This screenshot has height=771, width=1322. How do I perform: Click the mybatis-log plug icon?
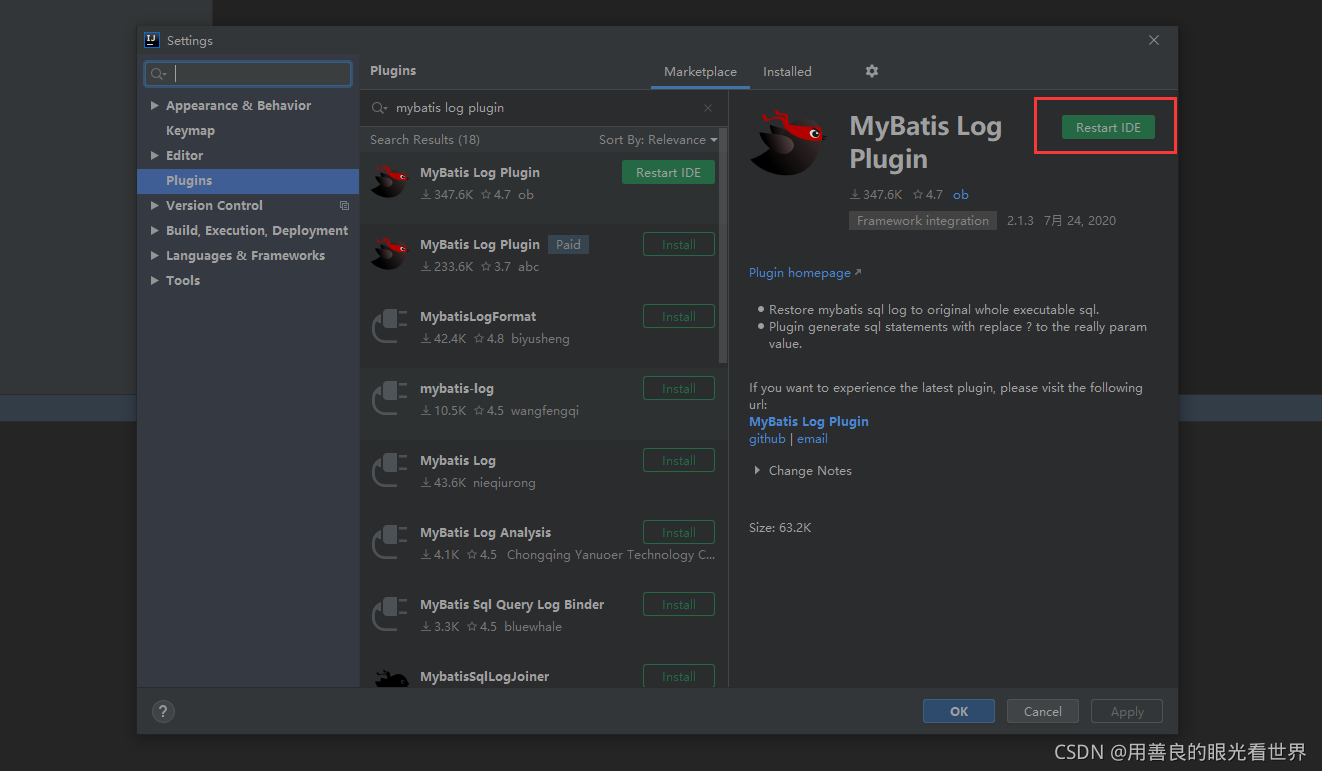pyautogui.click(x=390, y=398)
